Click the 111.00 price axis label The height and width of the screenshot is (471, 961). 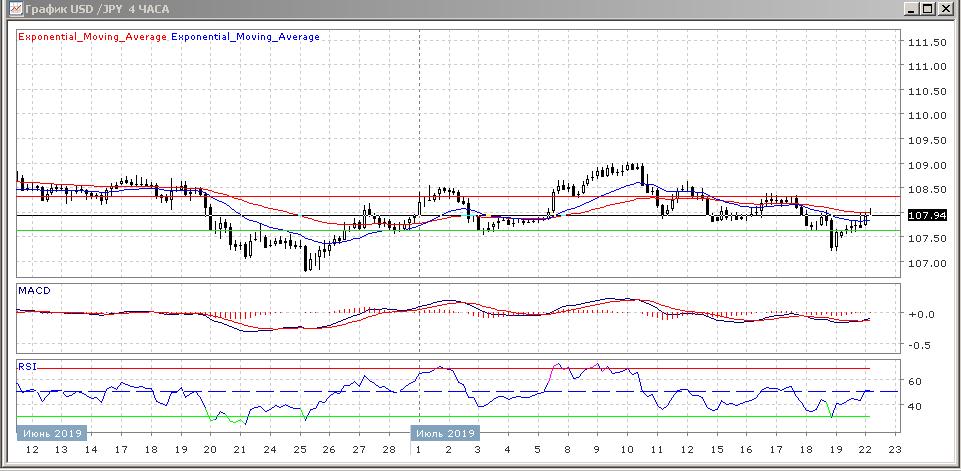point(927,66)
